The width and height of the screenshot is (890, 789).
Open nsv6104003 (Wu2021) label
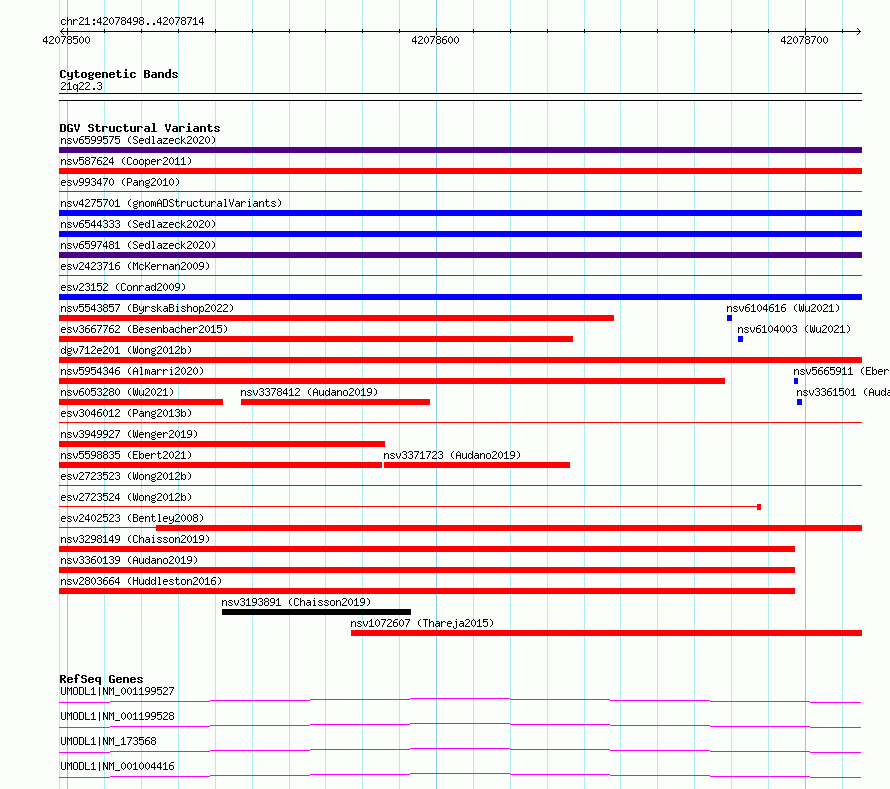pos(794,329)
